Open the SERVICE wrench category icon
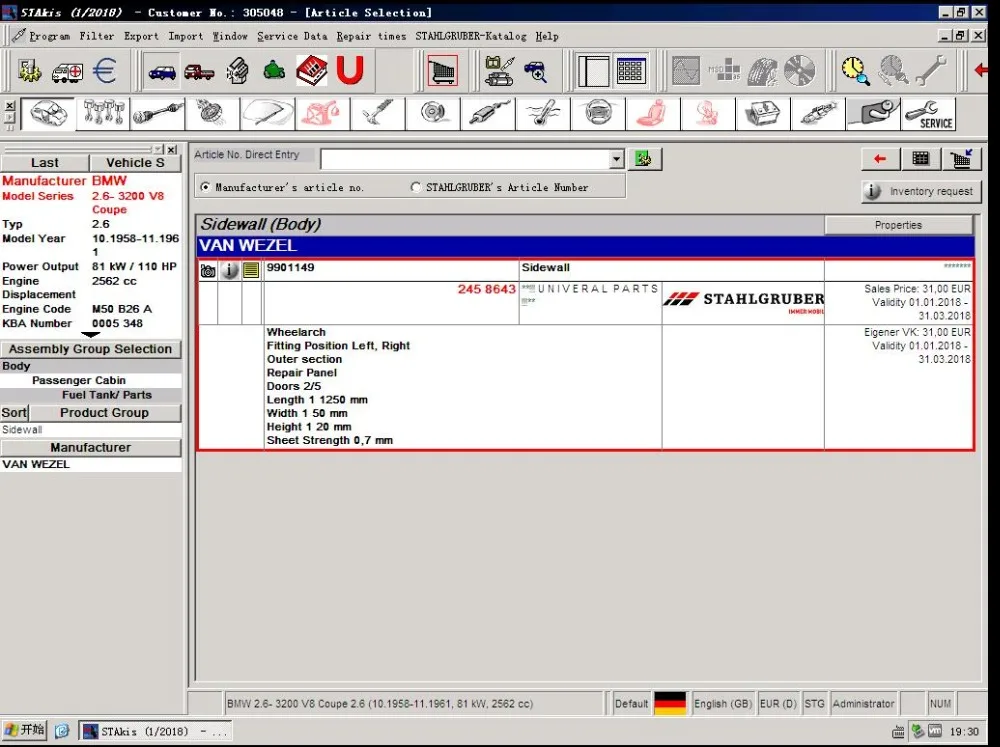 pos(929,114)
